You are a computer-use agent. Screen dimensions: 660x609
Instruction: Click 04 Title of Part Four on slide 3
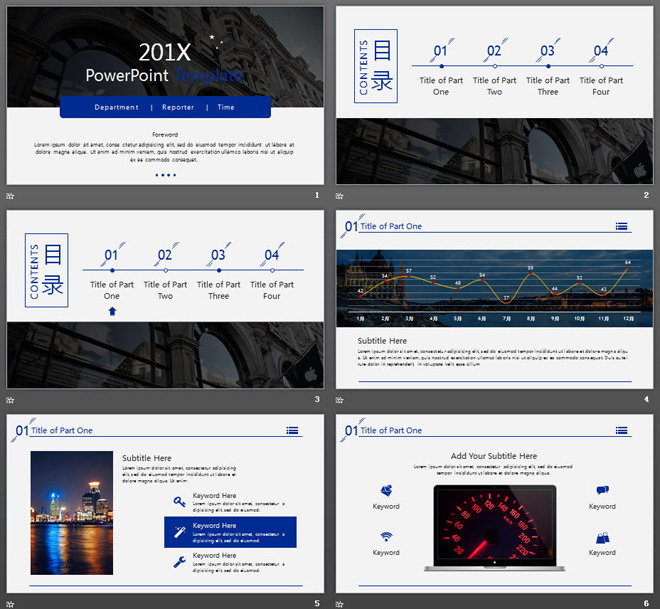tap(272, 271)
